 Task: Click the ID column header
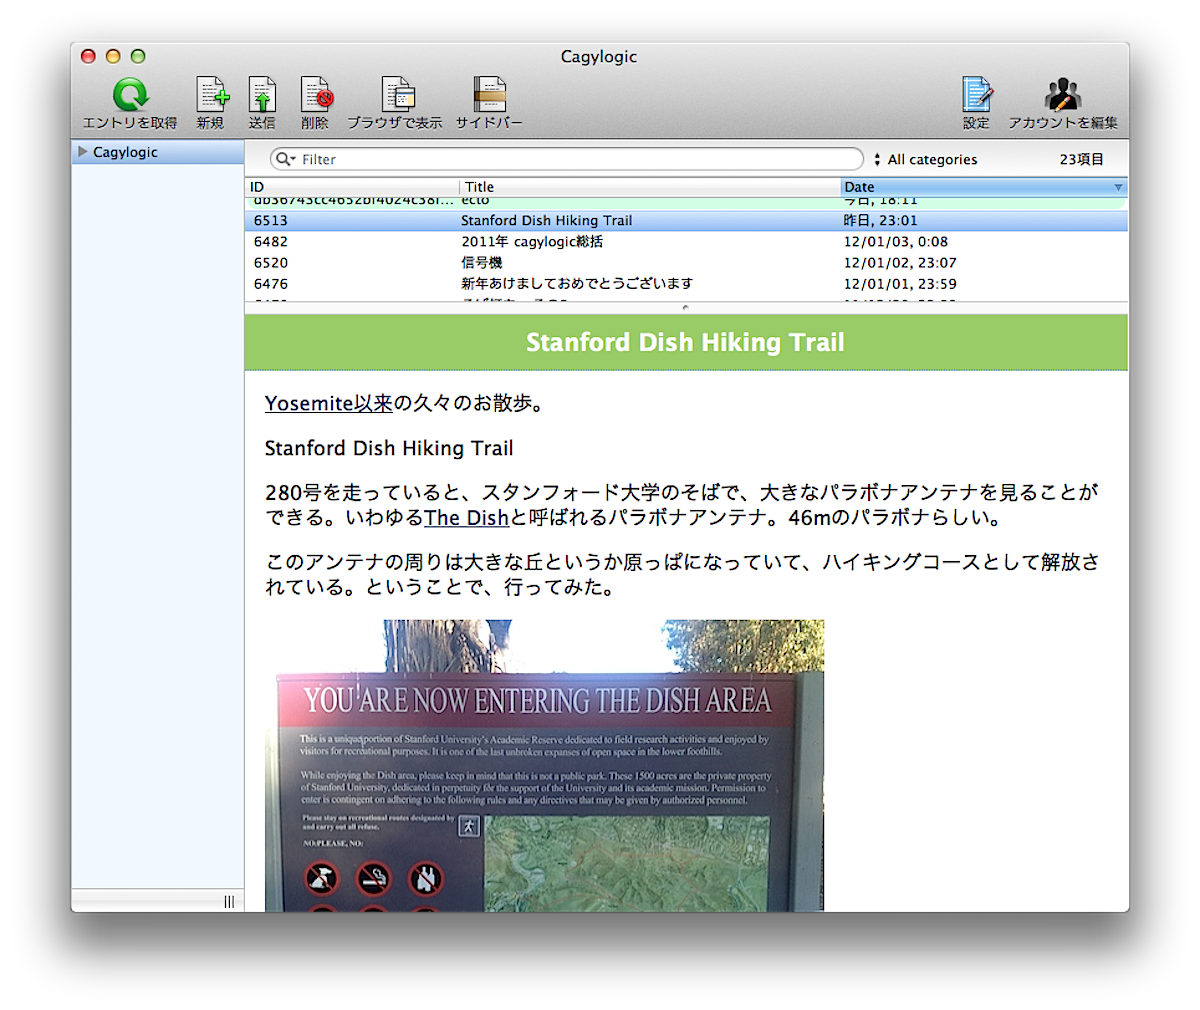click(350, 187)
